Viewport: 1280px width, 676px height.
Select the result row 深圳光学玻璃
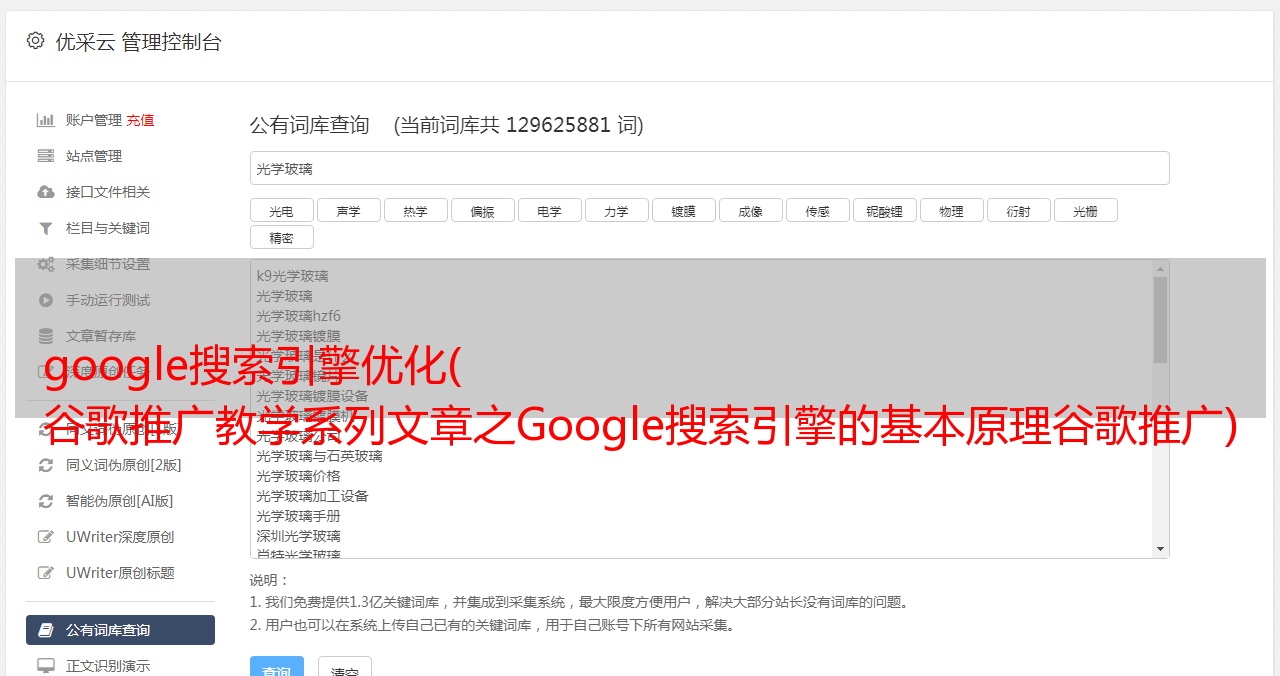coord(298,536)
